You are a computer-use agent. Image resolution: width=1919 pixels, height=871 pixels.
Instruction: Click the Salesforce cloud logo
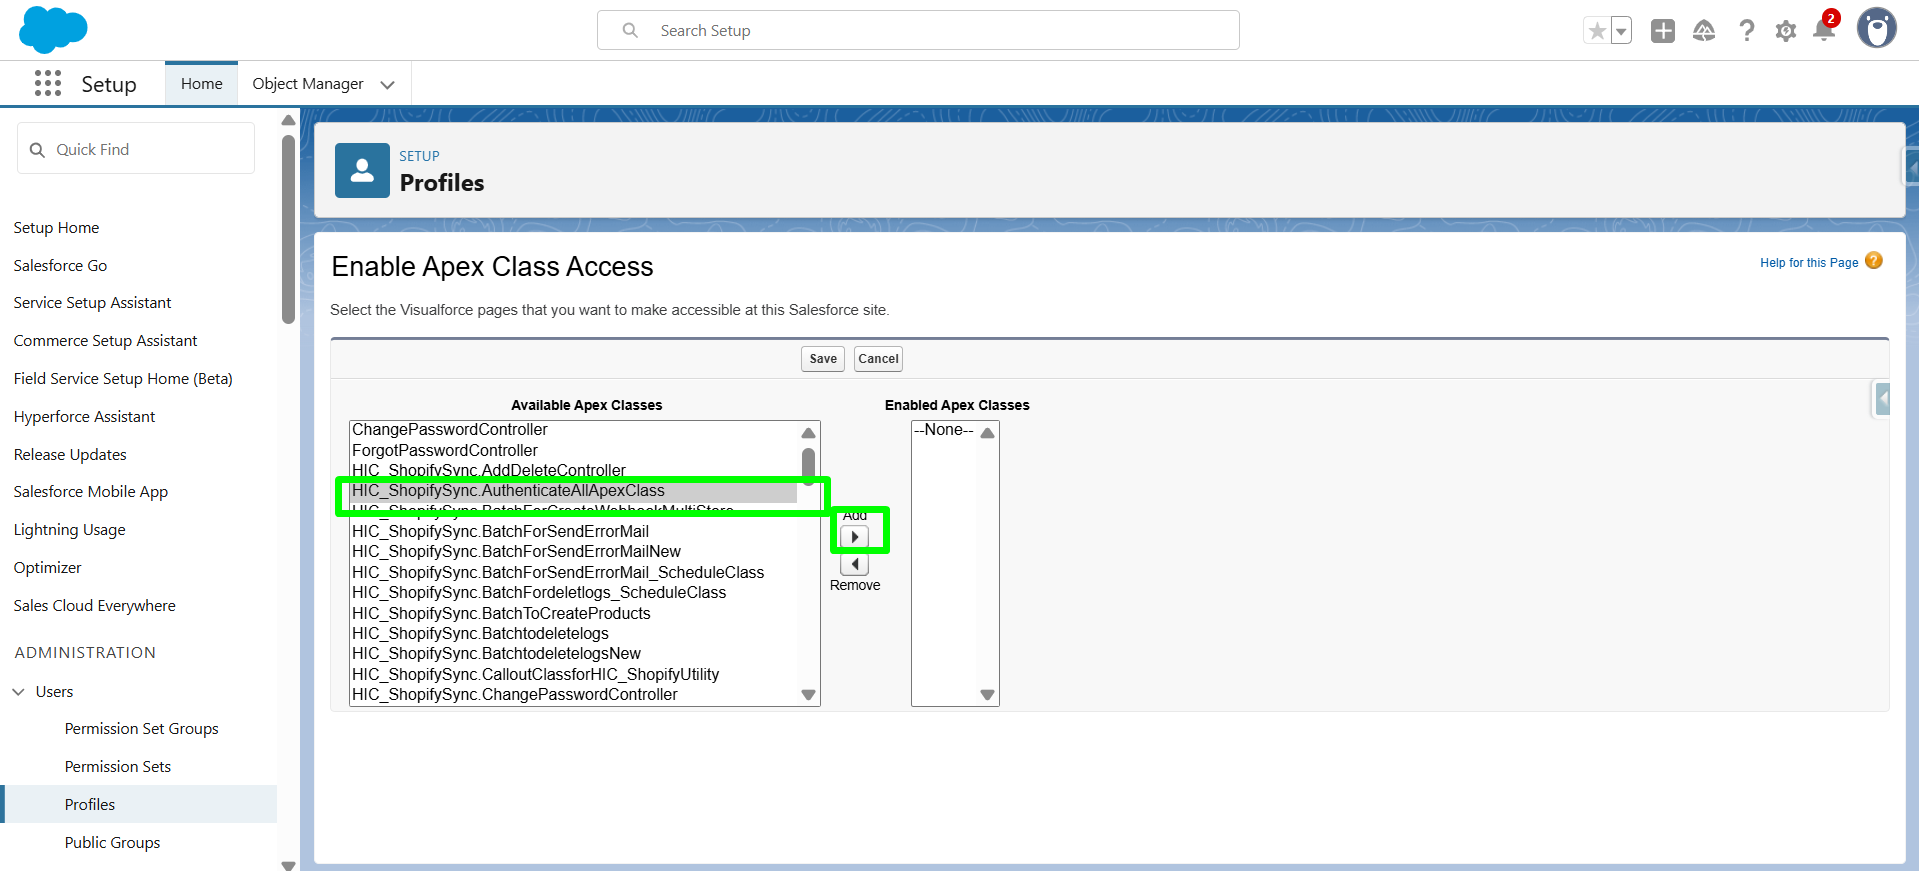coord(53,30)
